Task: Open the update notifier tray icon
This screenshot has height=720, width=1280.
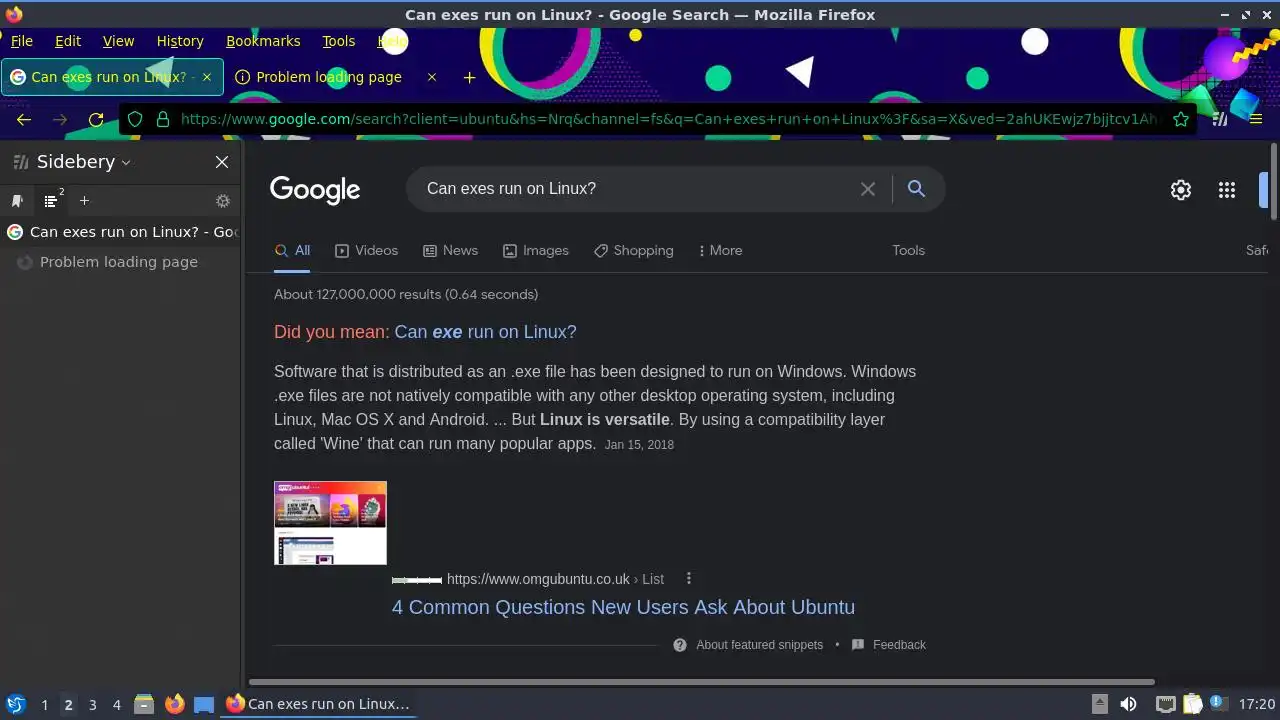Action: (1218, 704)
